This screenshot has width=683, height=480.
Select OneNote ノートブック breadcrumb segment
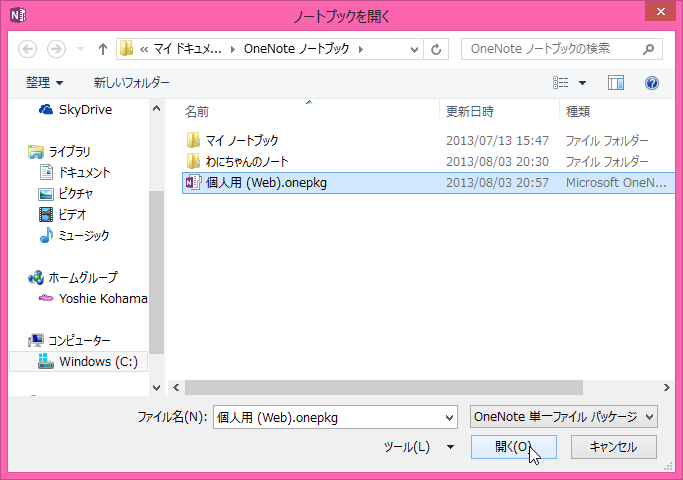click(x=296, y=49)
